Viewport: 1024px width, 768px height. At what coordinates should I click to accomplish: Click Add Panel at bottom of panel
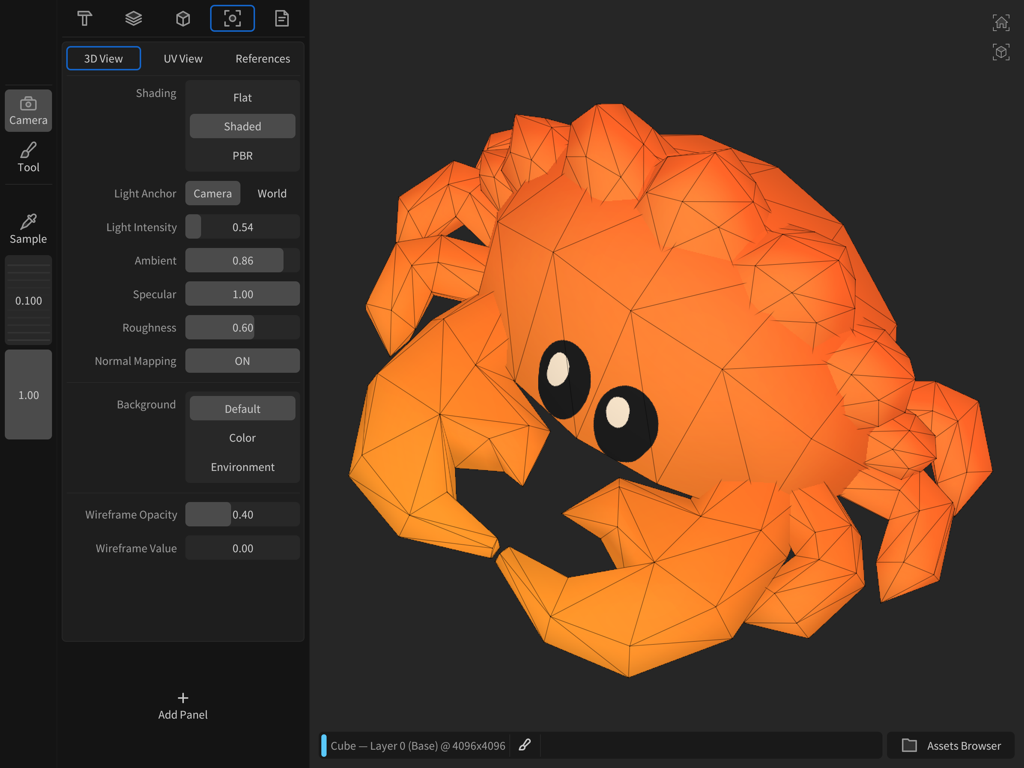point(182,706)
